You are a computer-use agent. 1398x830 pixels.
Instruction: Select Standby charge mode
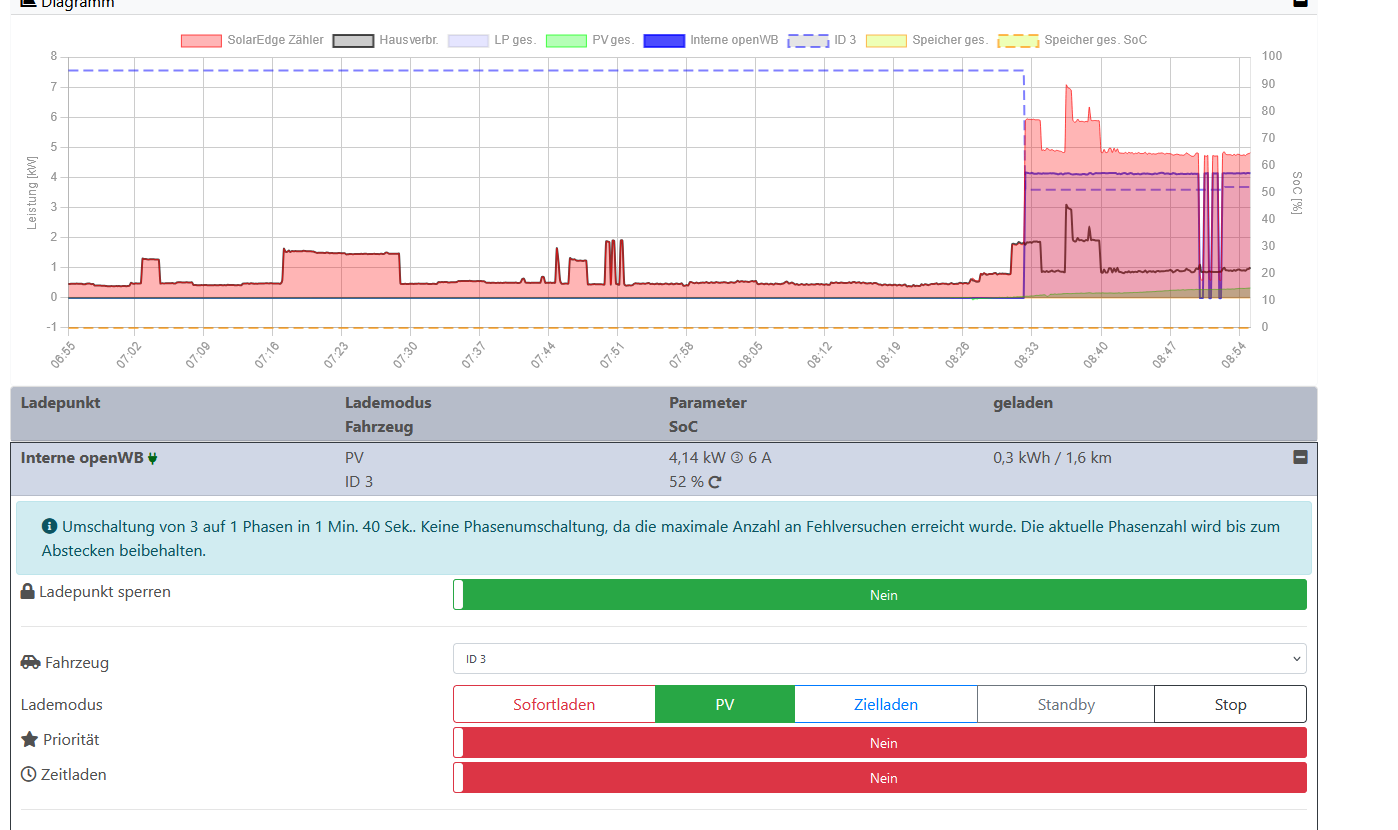1066,704
